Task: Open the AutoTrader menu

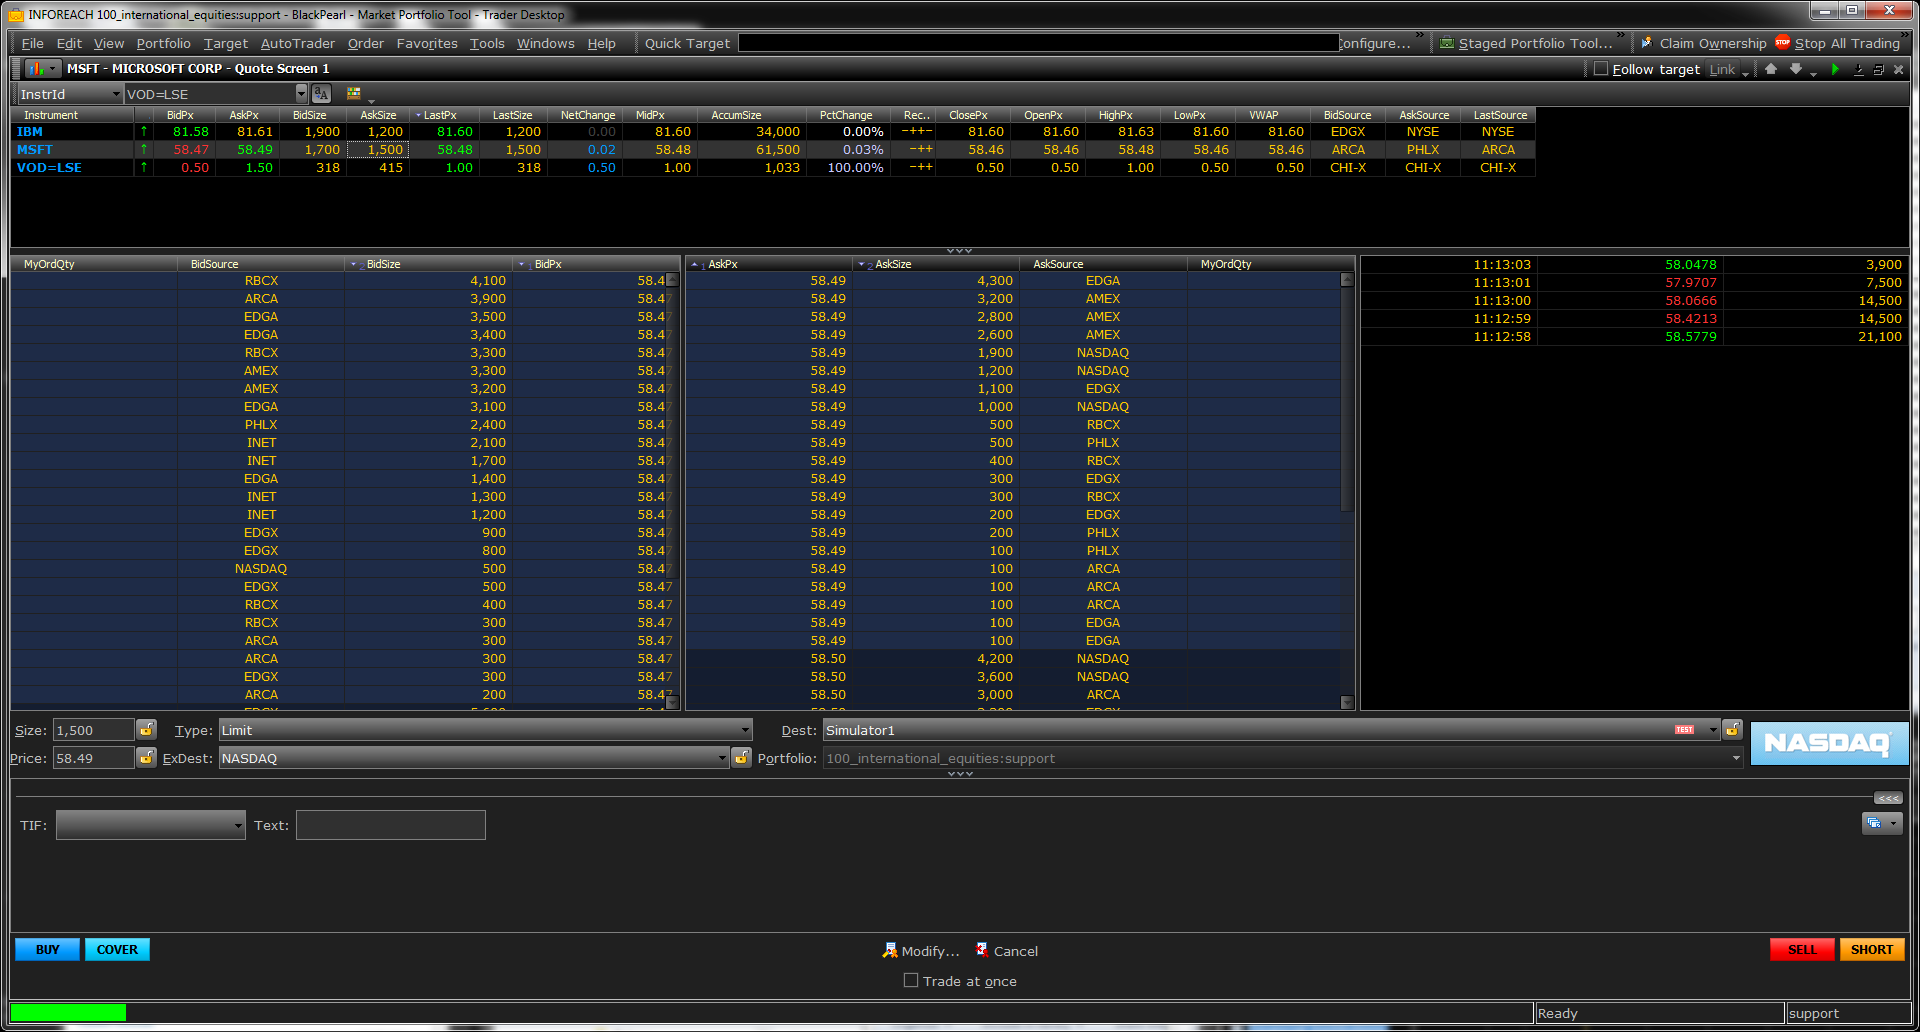Action: pos(297,43)
